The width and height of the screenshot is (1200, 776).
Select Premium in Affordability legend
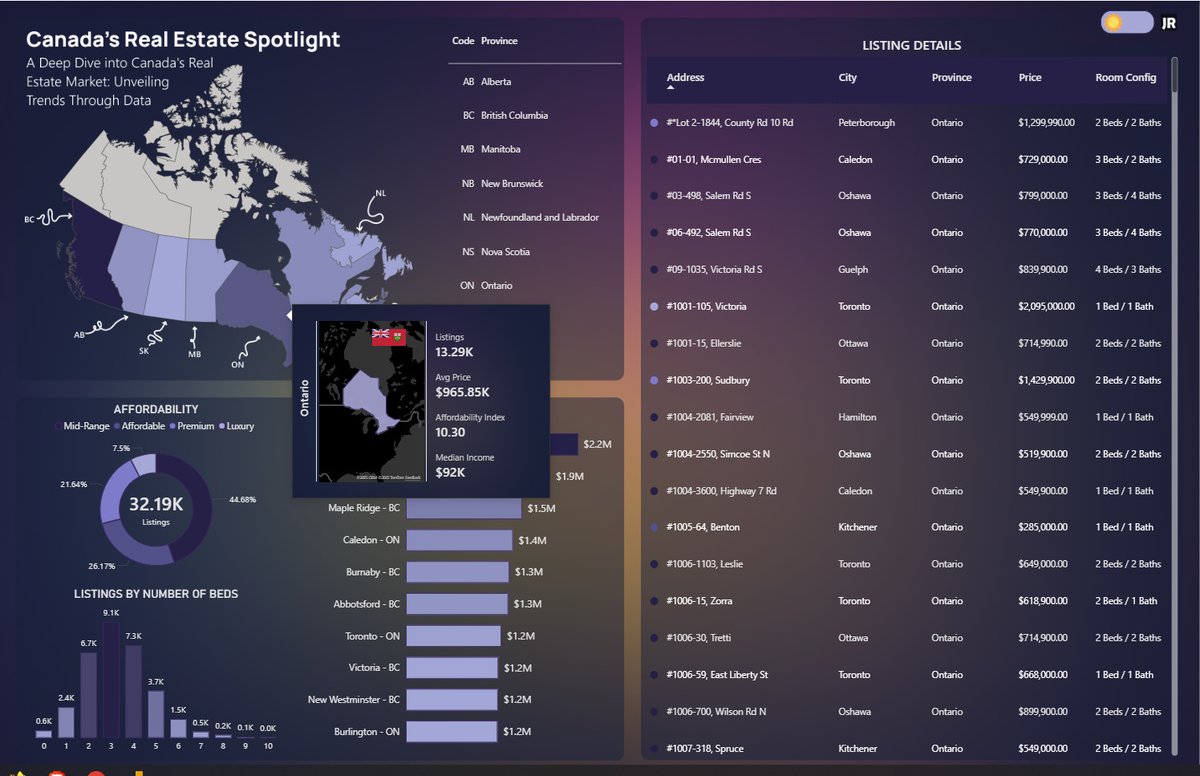click(x=191, y=426)
